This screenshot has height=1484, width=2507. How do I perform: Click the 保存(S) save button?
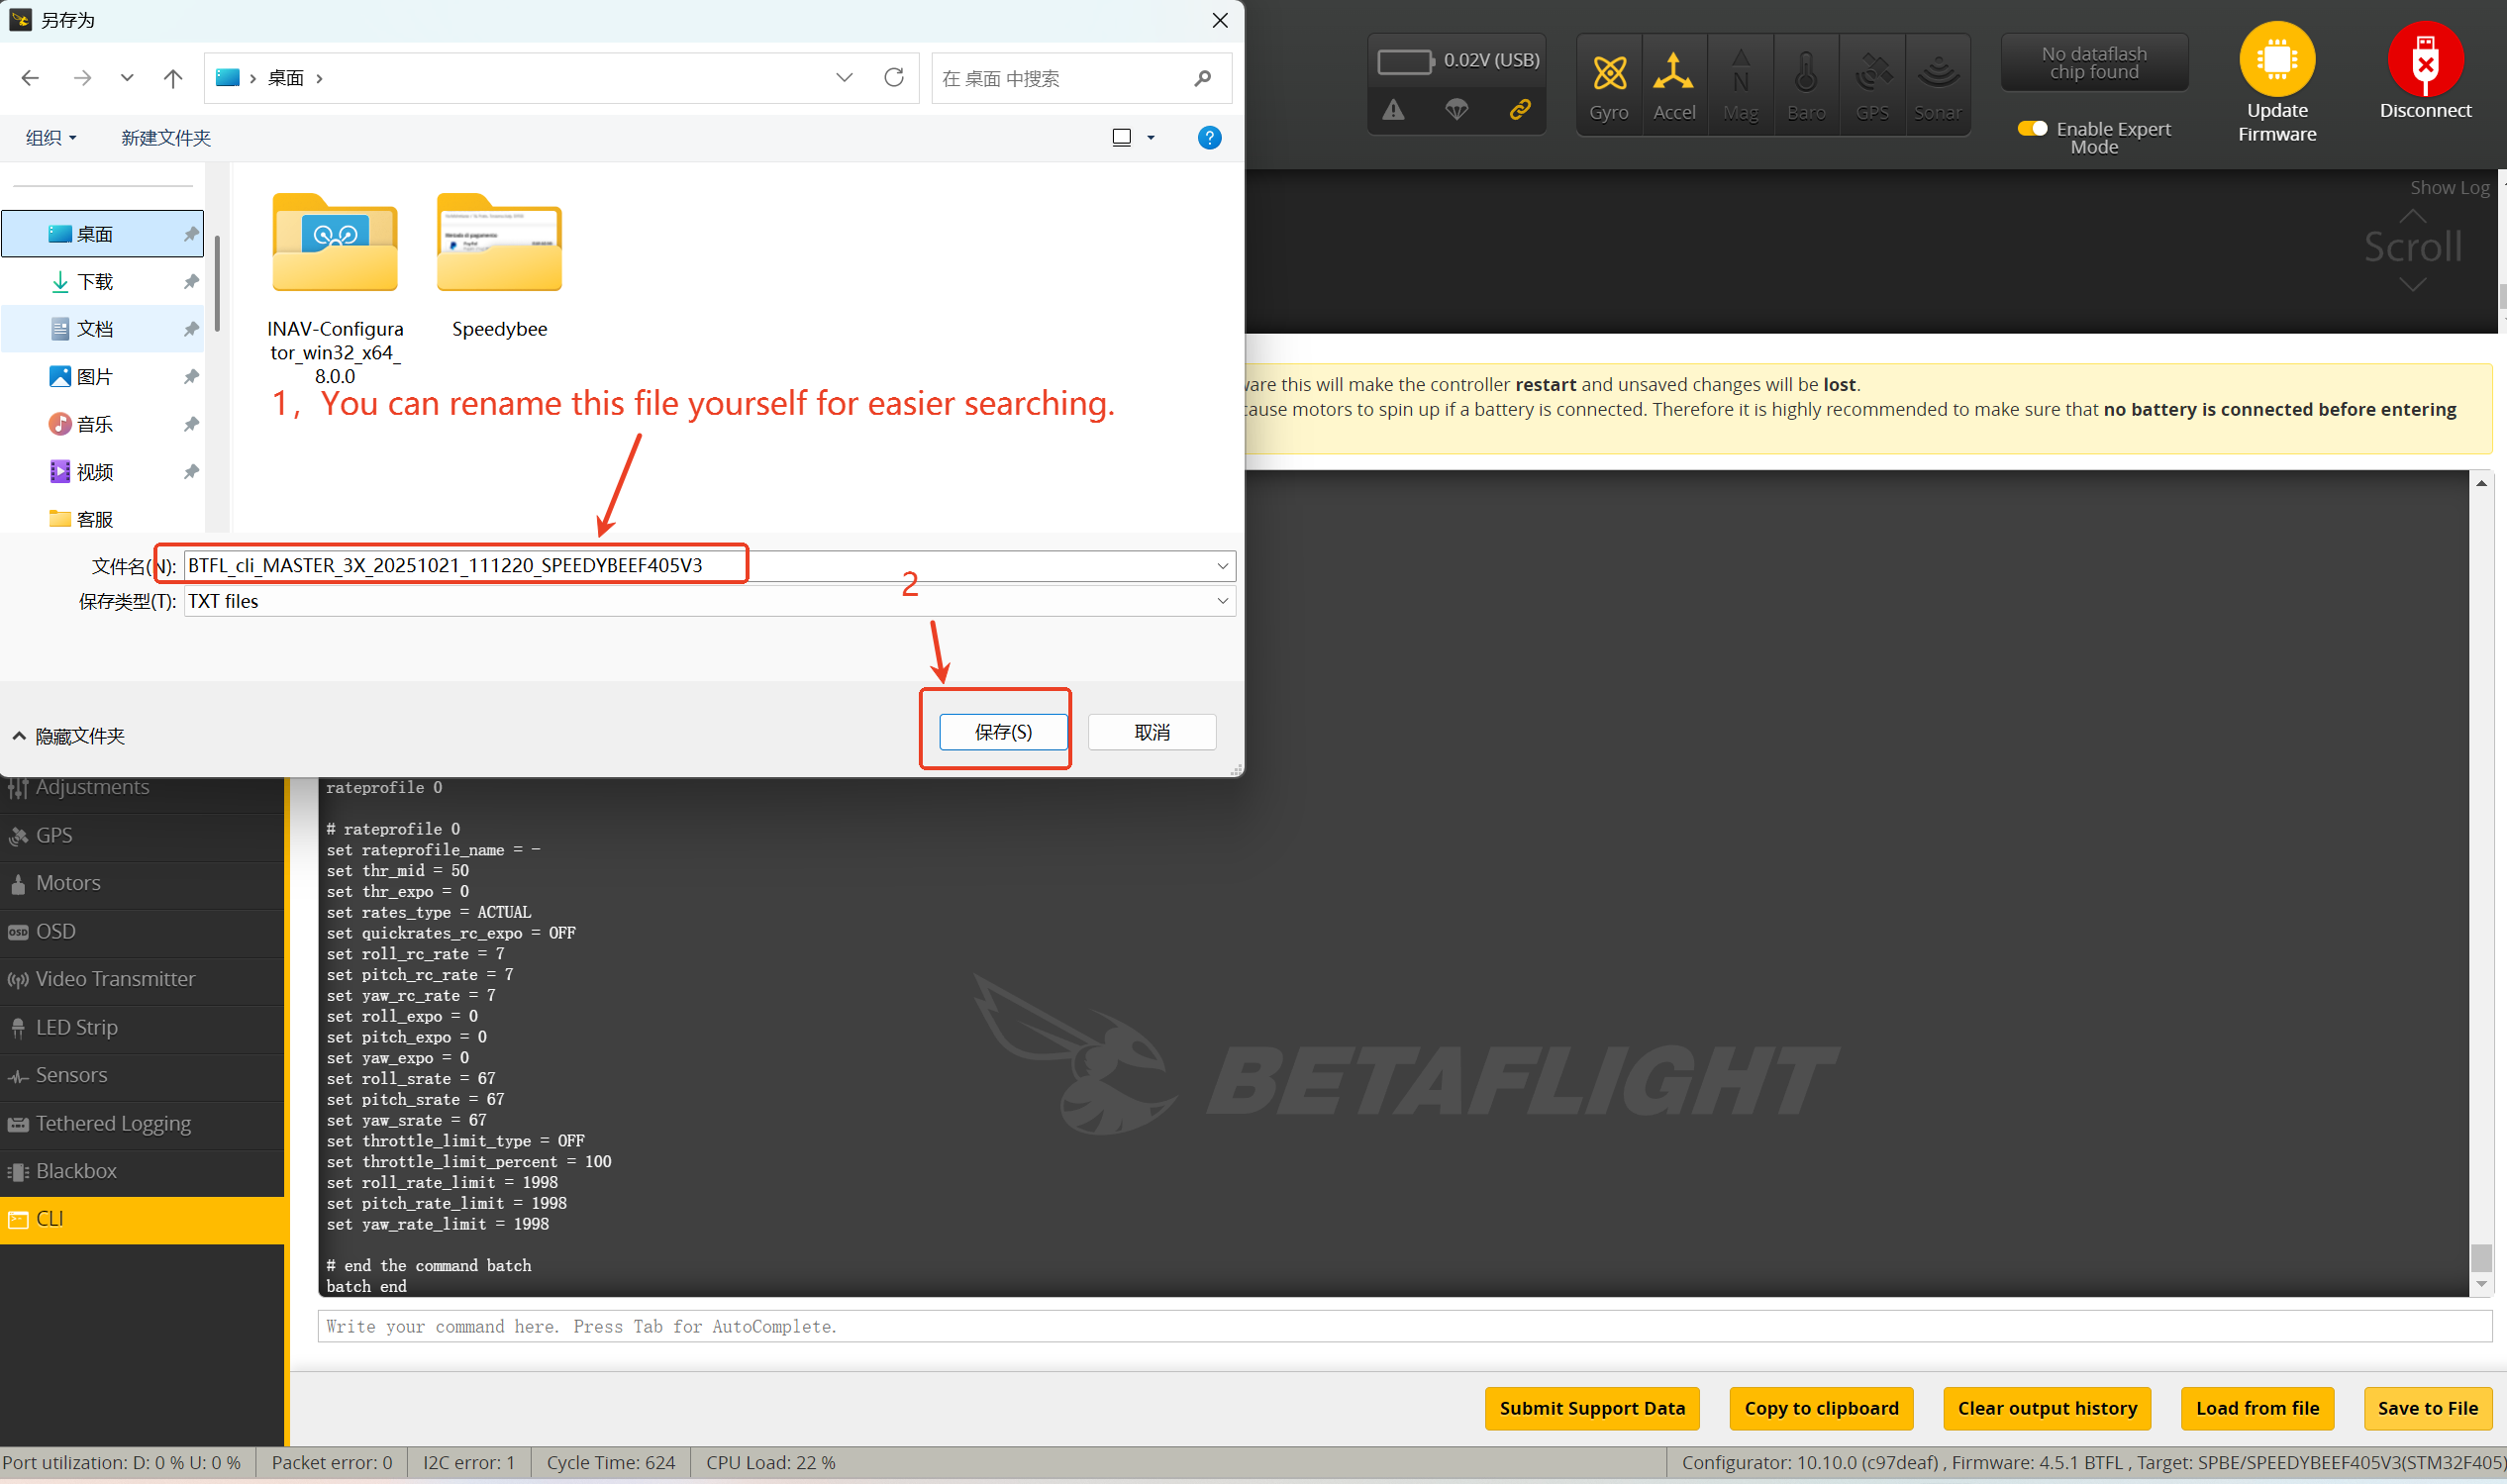(x=1002, y=732)
